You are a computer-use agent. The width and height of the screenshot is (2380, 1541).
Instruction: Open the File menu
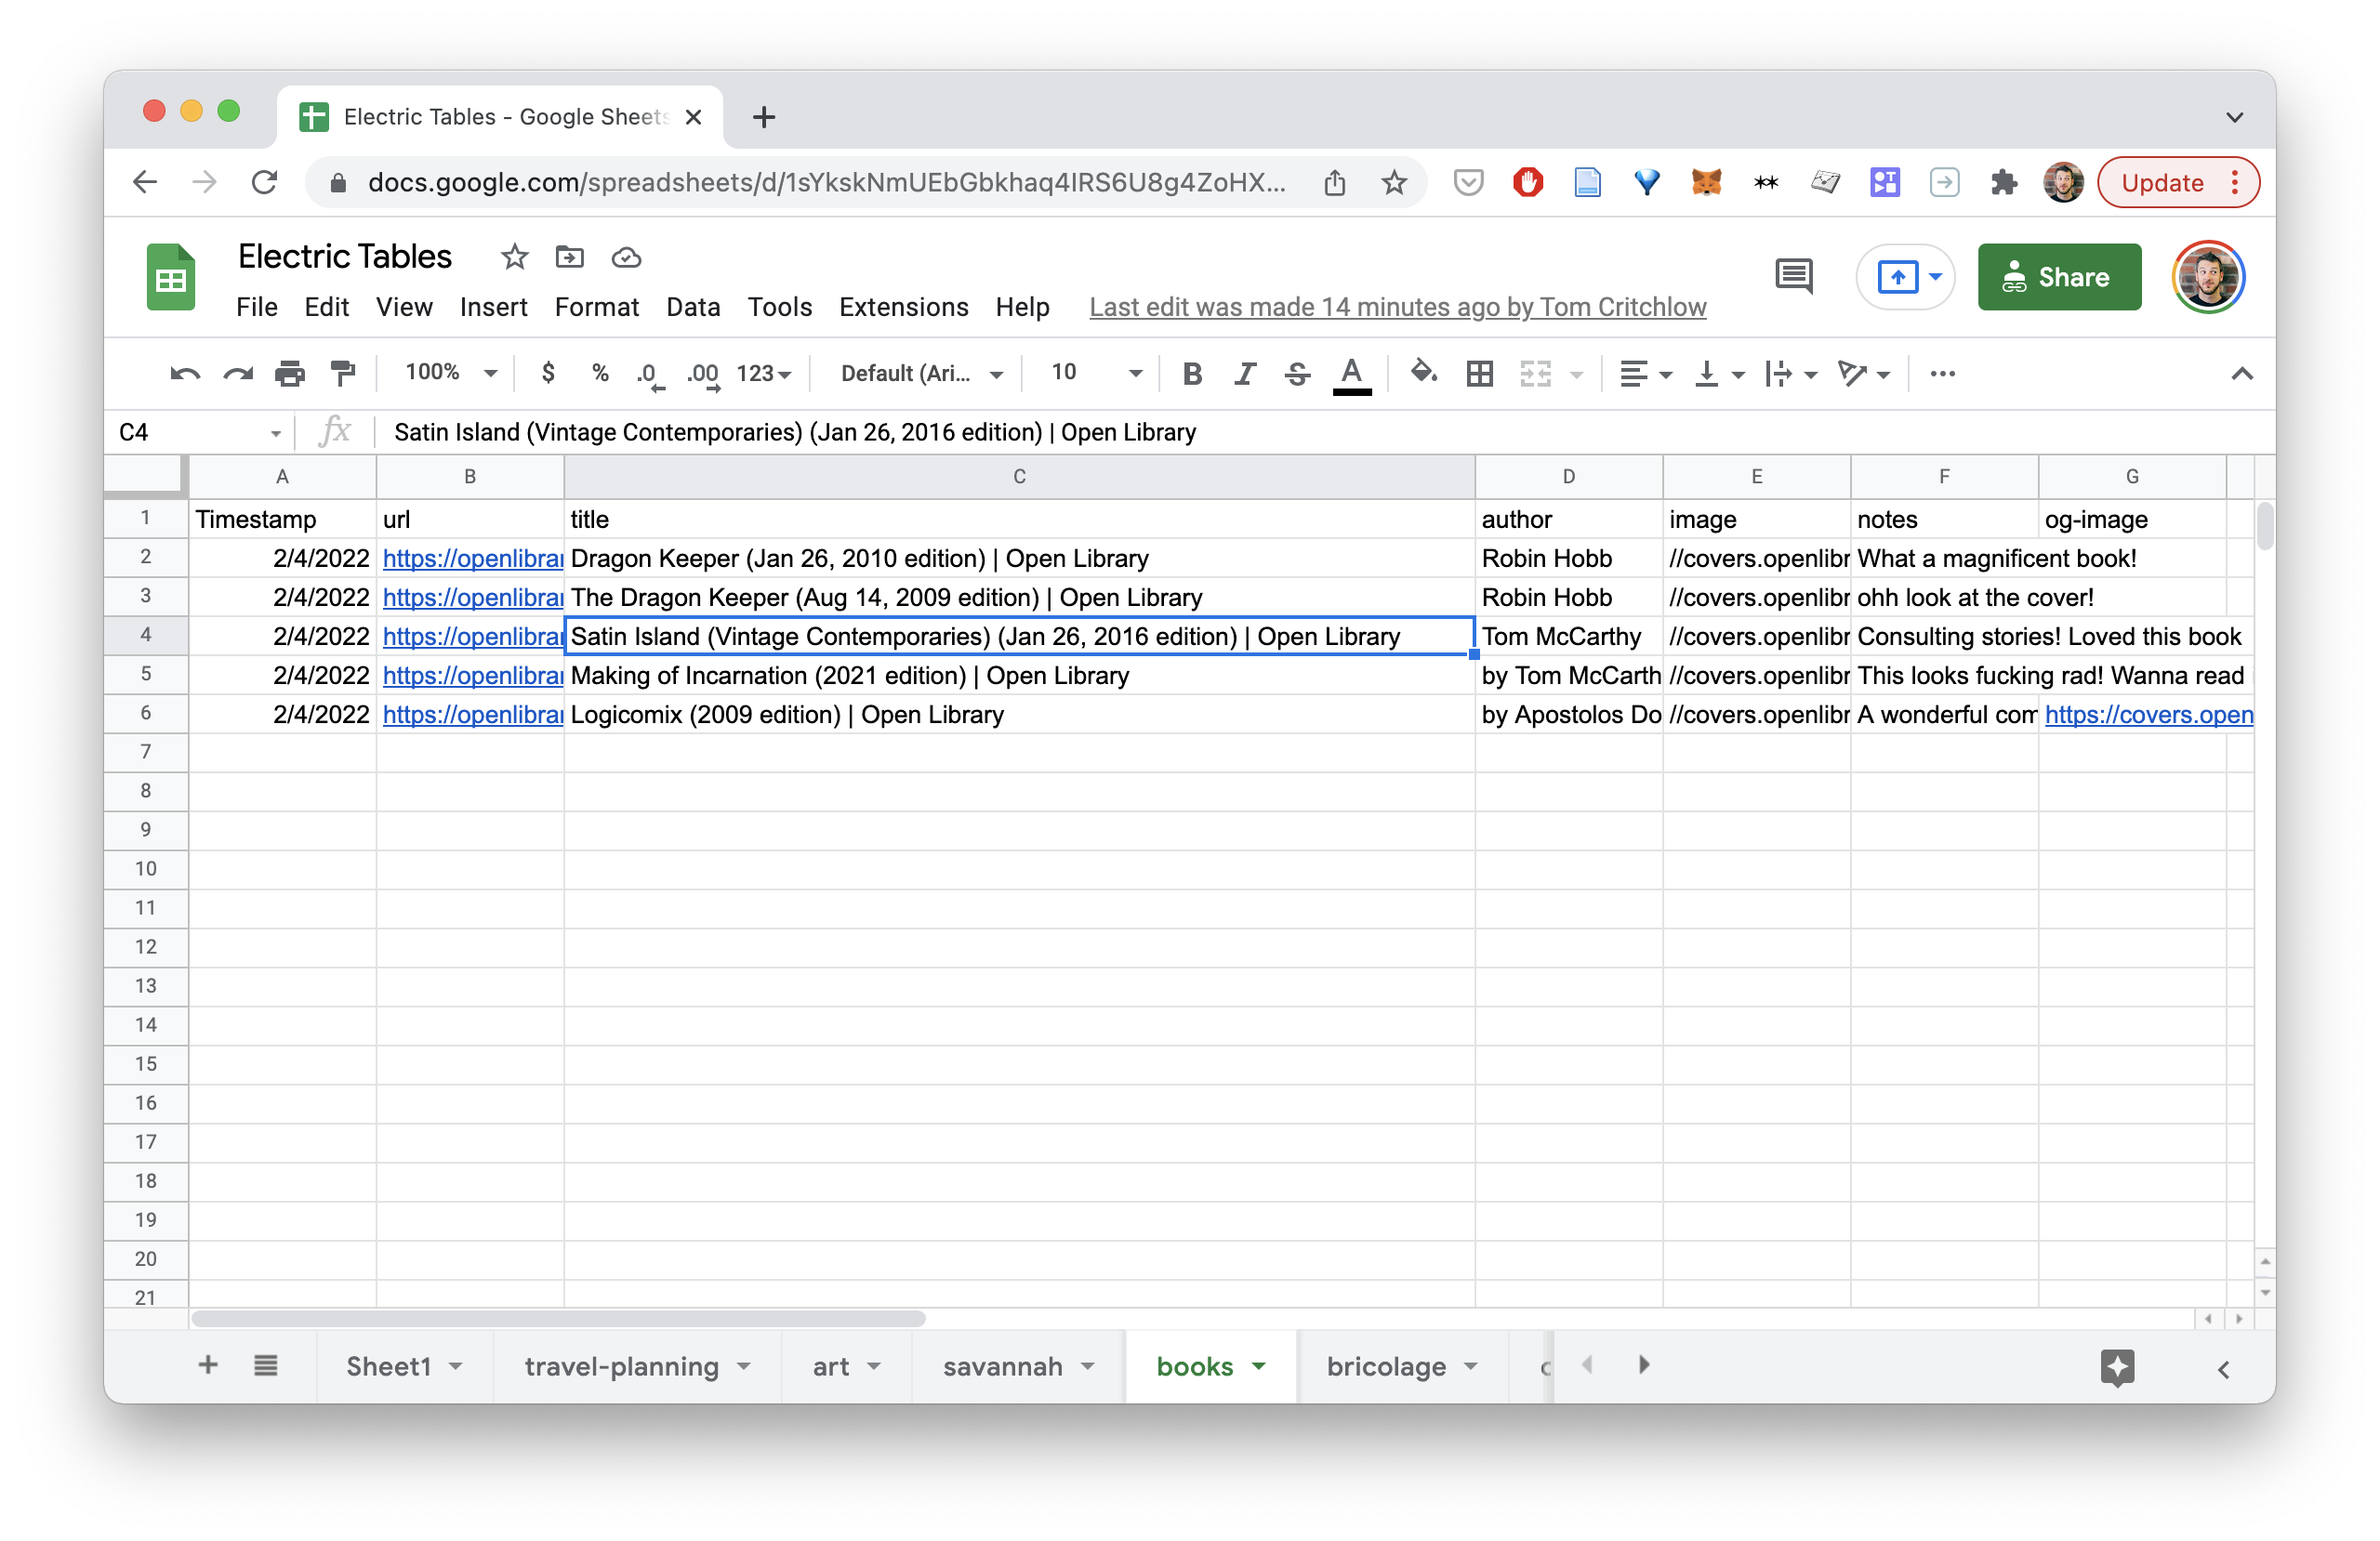(257, 307)
